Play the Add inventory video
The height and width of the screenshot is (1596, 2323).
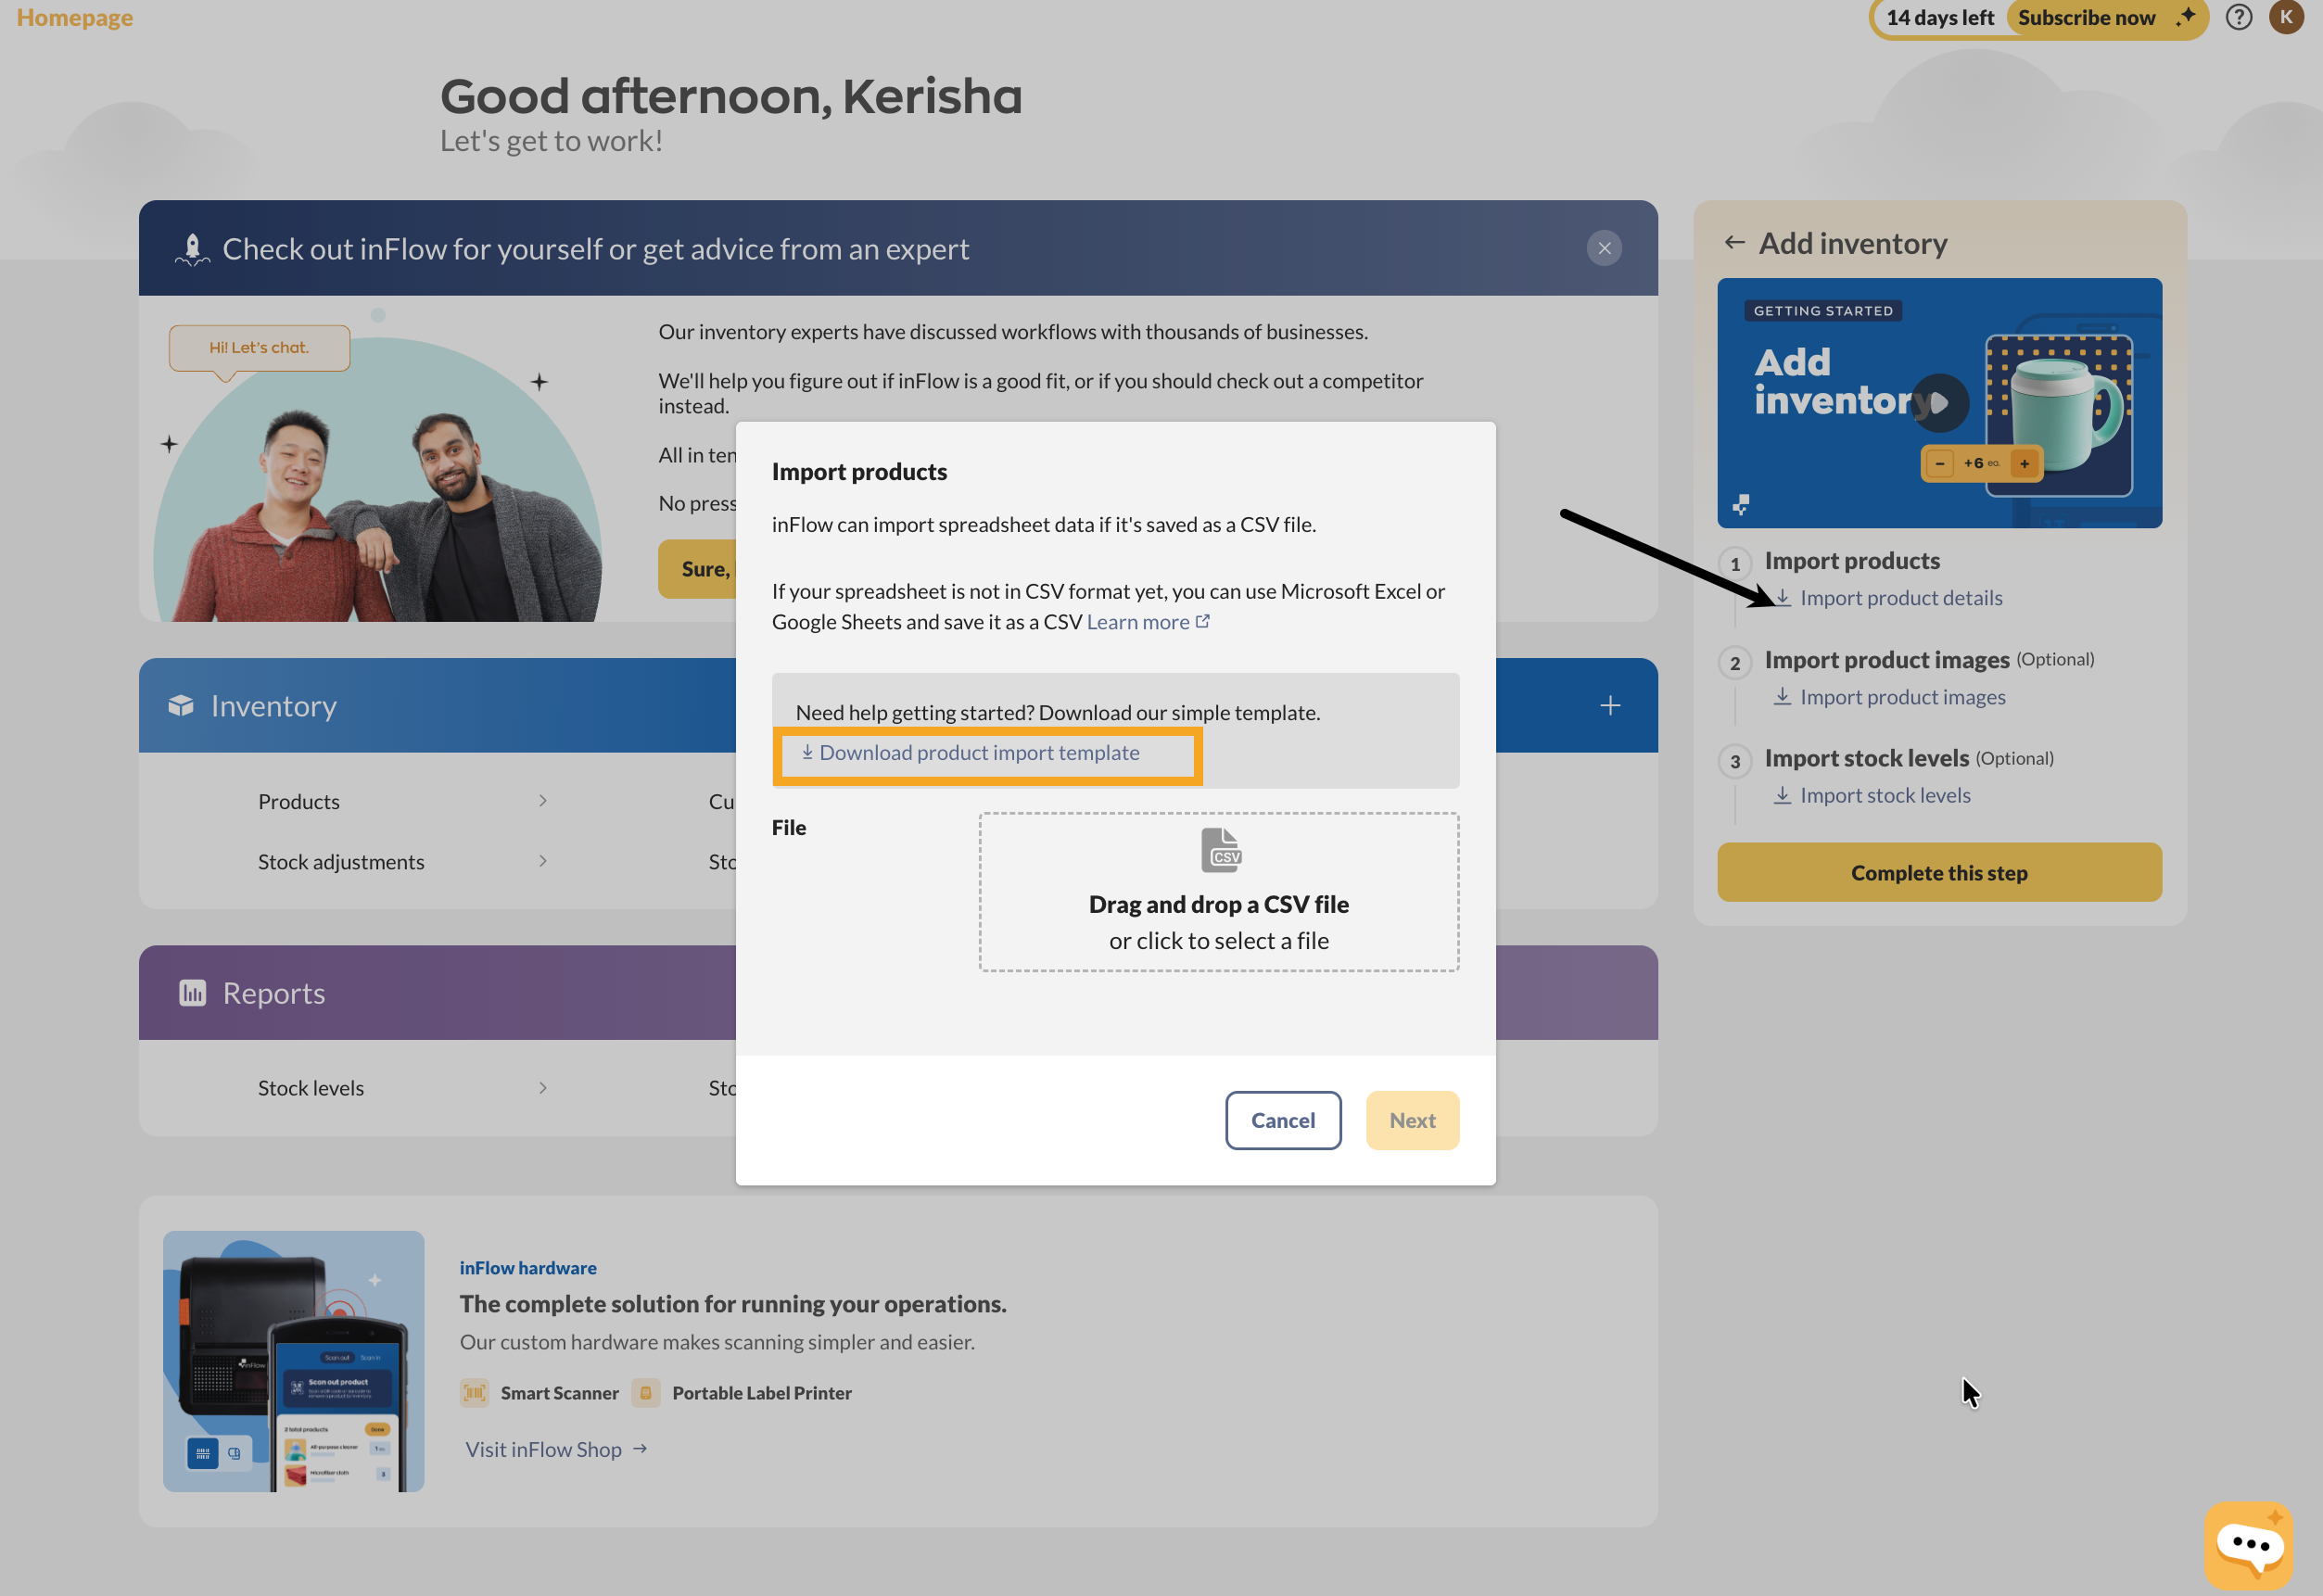(1940, 403)
